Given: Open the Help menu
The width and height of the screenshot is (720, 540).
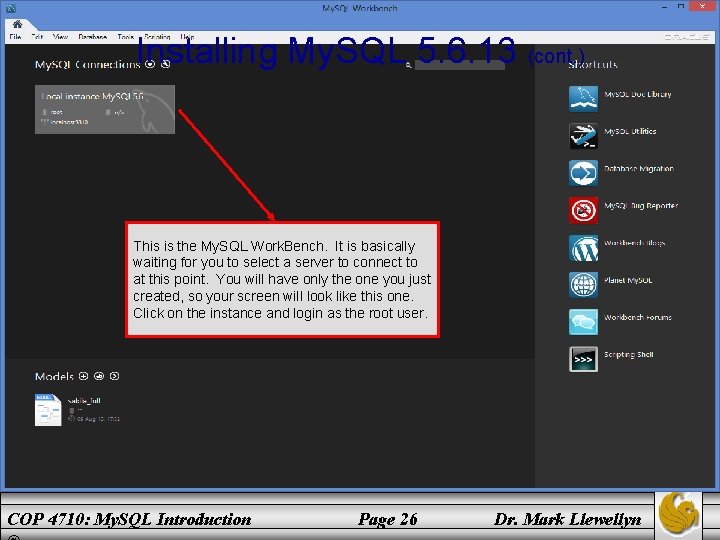Looking at the screenshot, I should [x=187, y=37].
